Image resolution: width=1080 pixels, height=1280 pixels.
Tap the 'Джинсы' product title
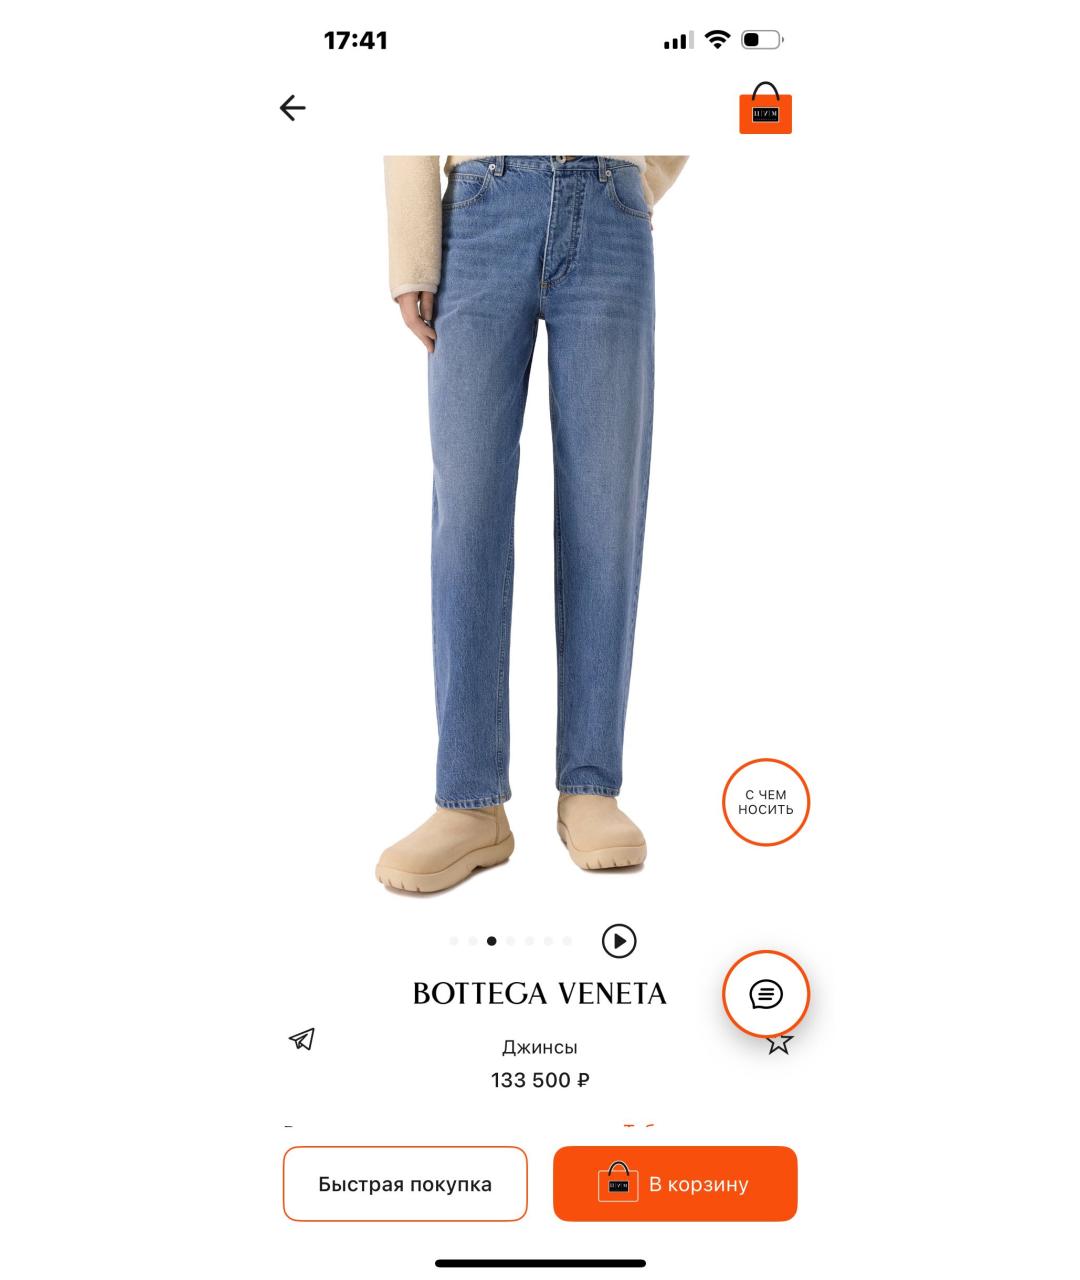(x=540, y=1048)
